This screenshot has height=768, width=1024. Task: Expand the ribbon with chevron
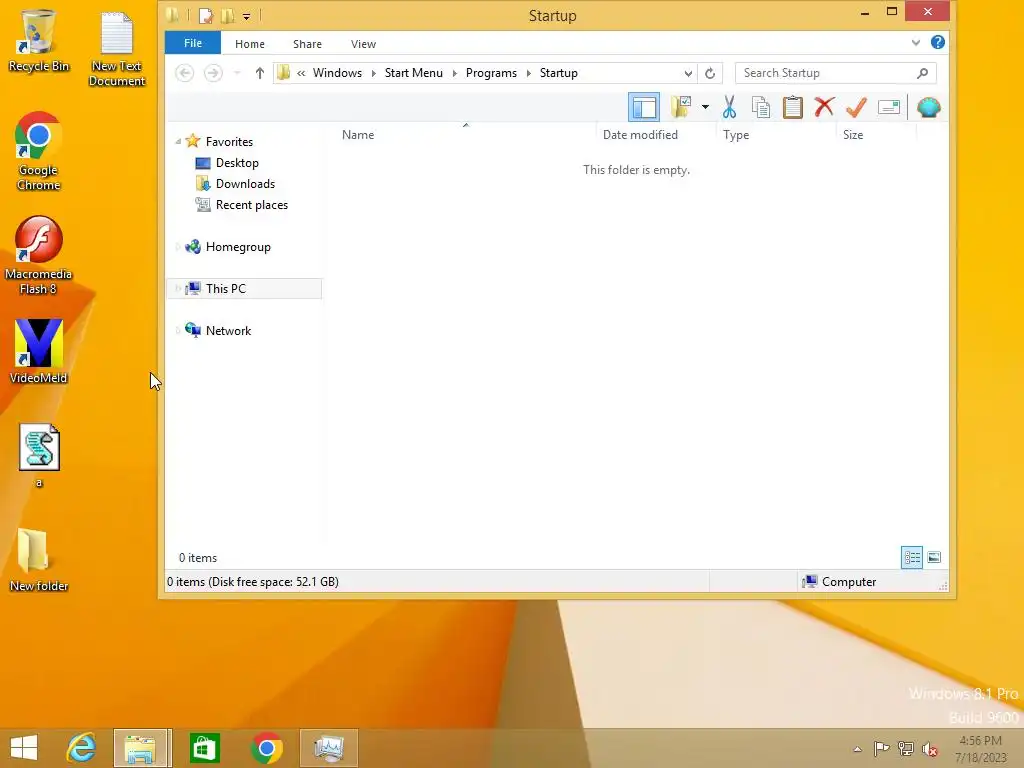coord(916,43)
